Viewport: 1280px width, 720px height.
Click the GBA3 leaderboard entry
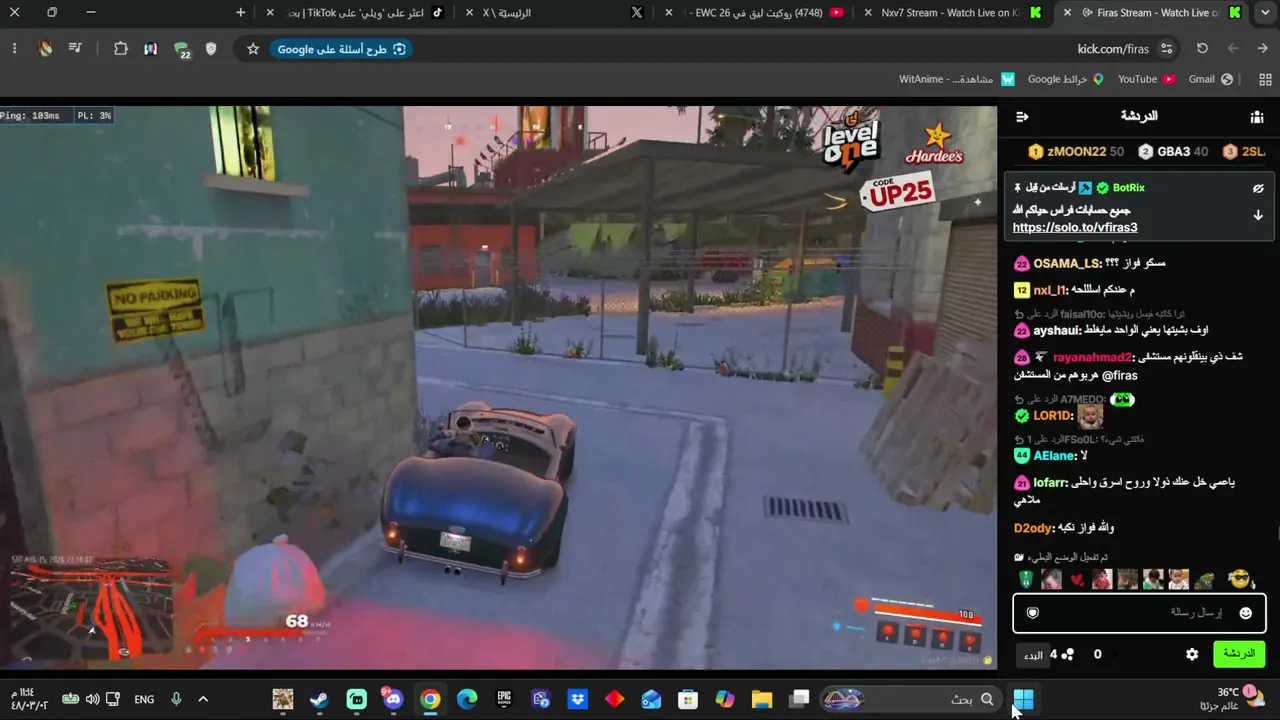[x=1174, y=152]
